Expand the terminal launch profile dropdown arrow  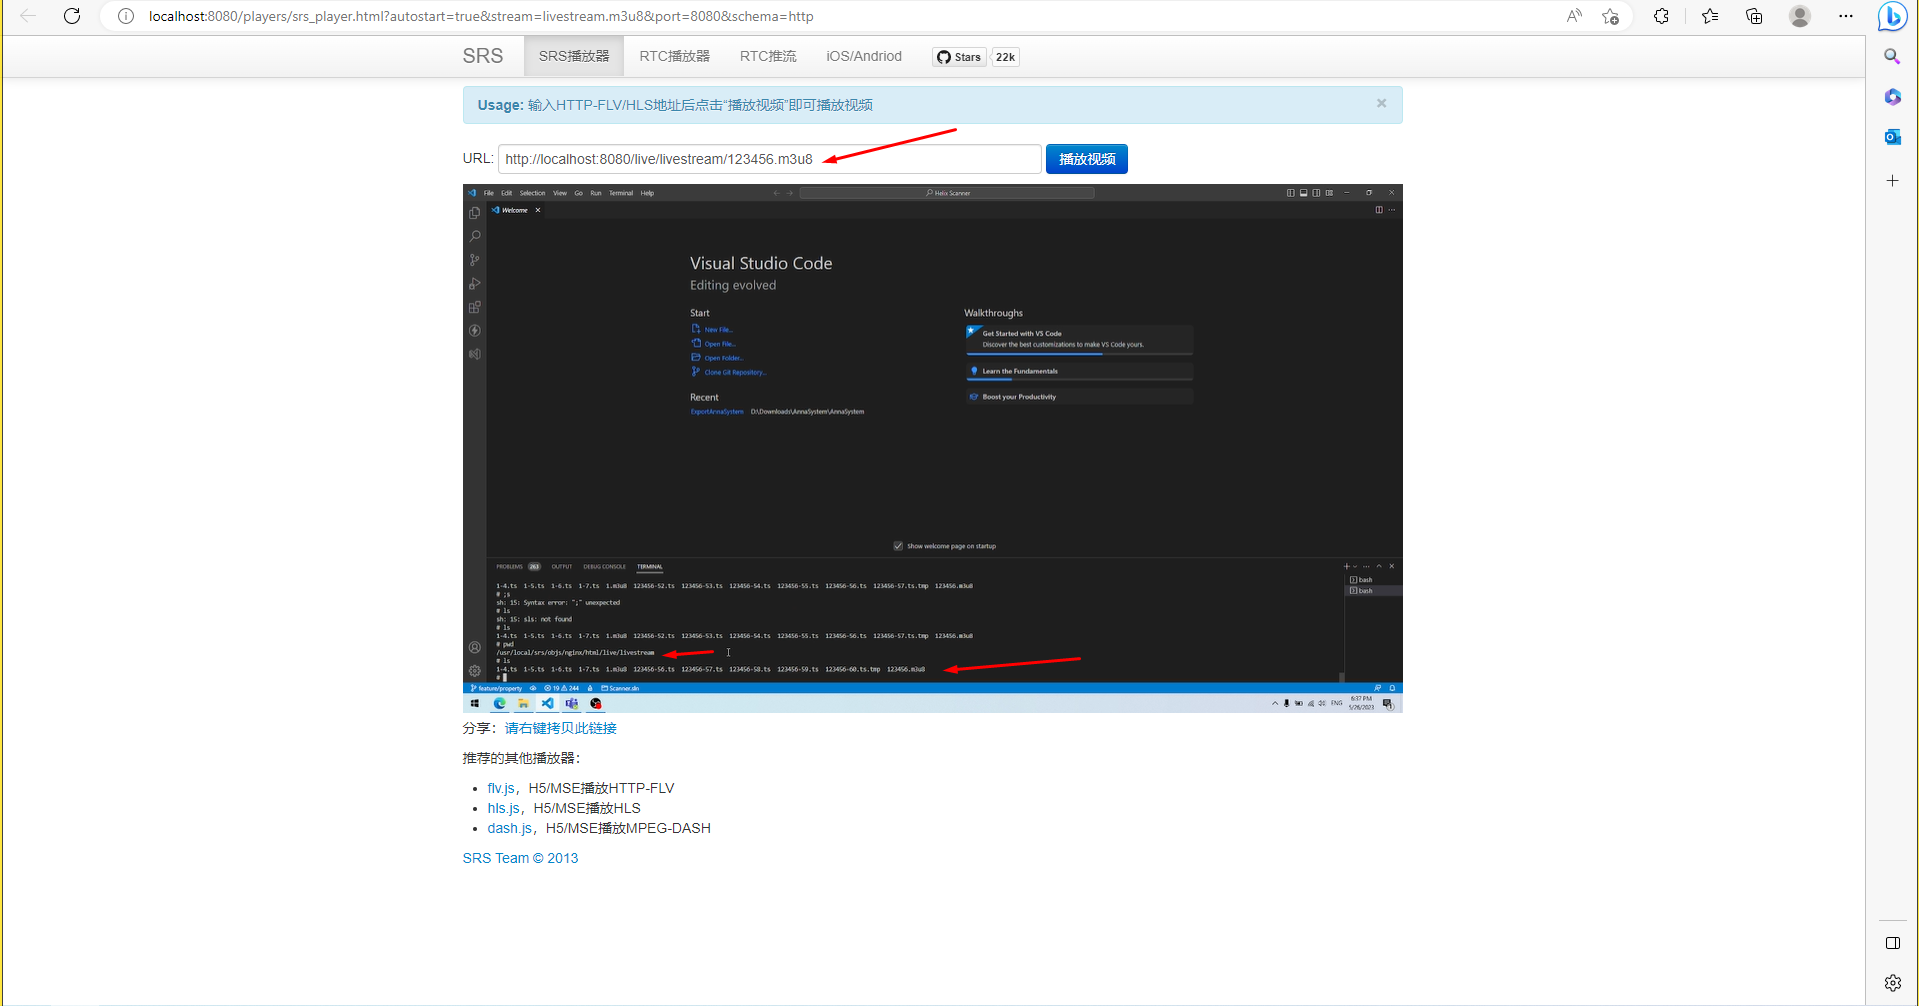coord(1355,566)
